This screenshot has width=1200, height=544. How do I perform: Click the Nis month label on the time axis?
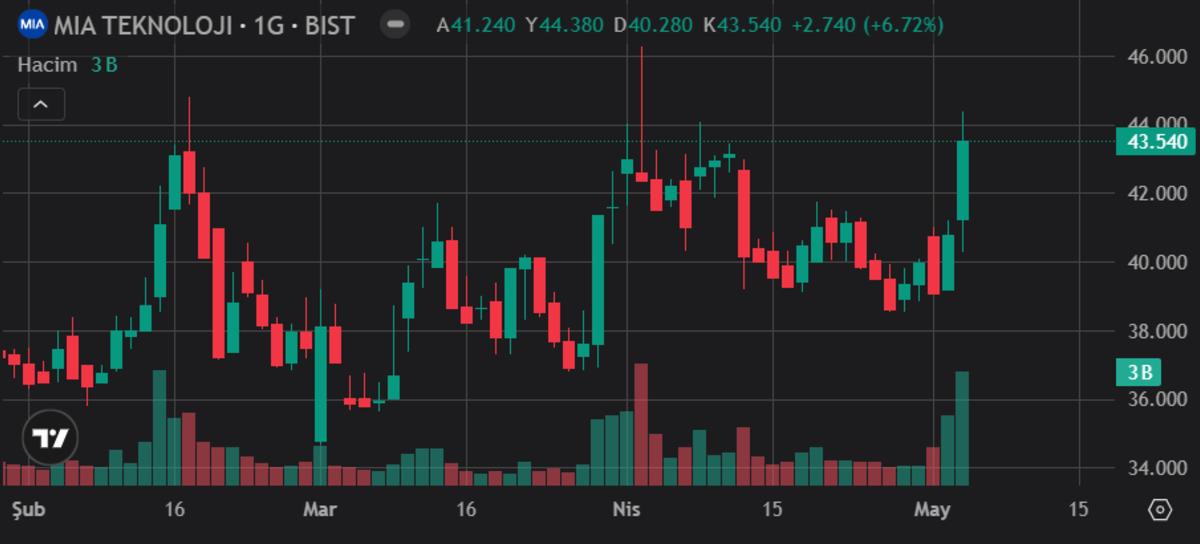(626, 510)
